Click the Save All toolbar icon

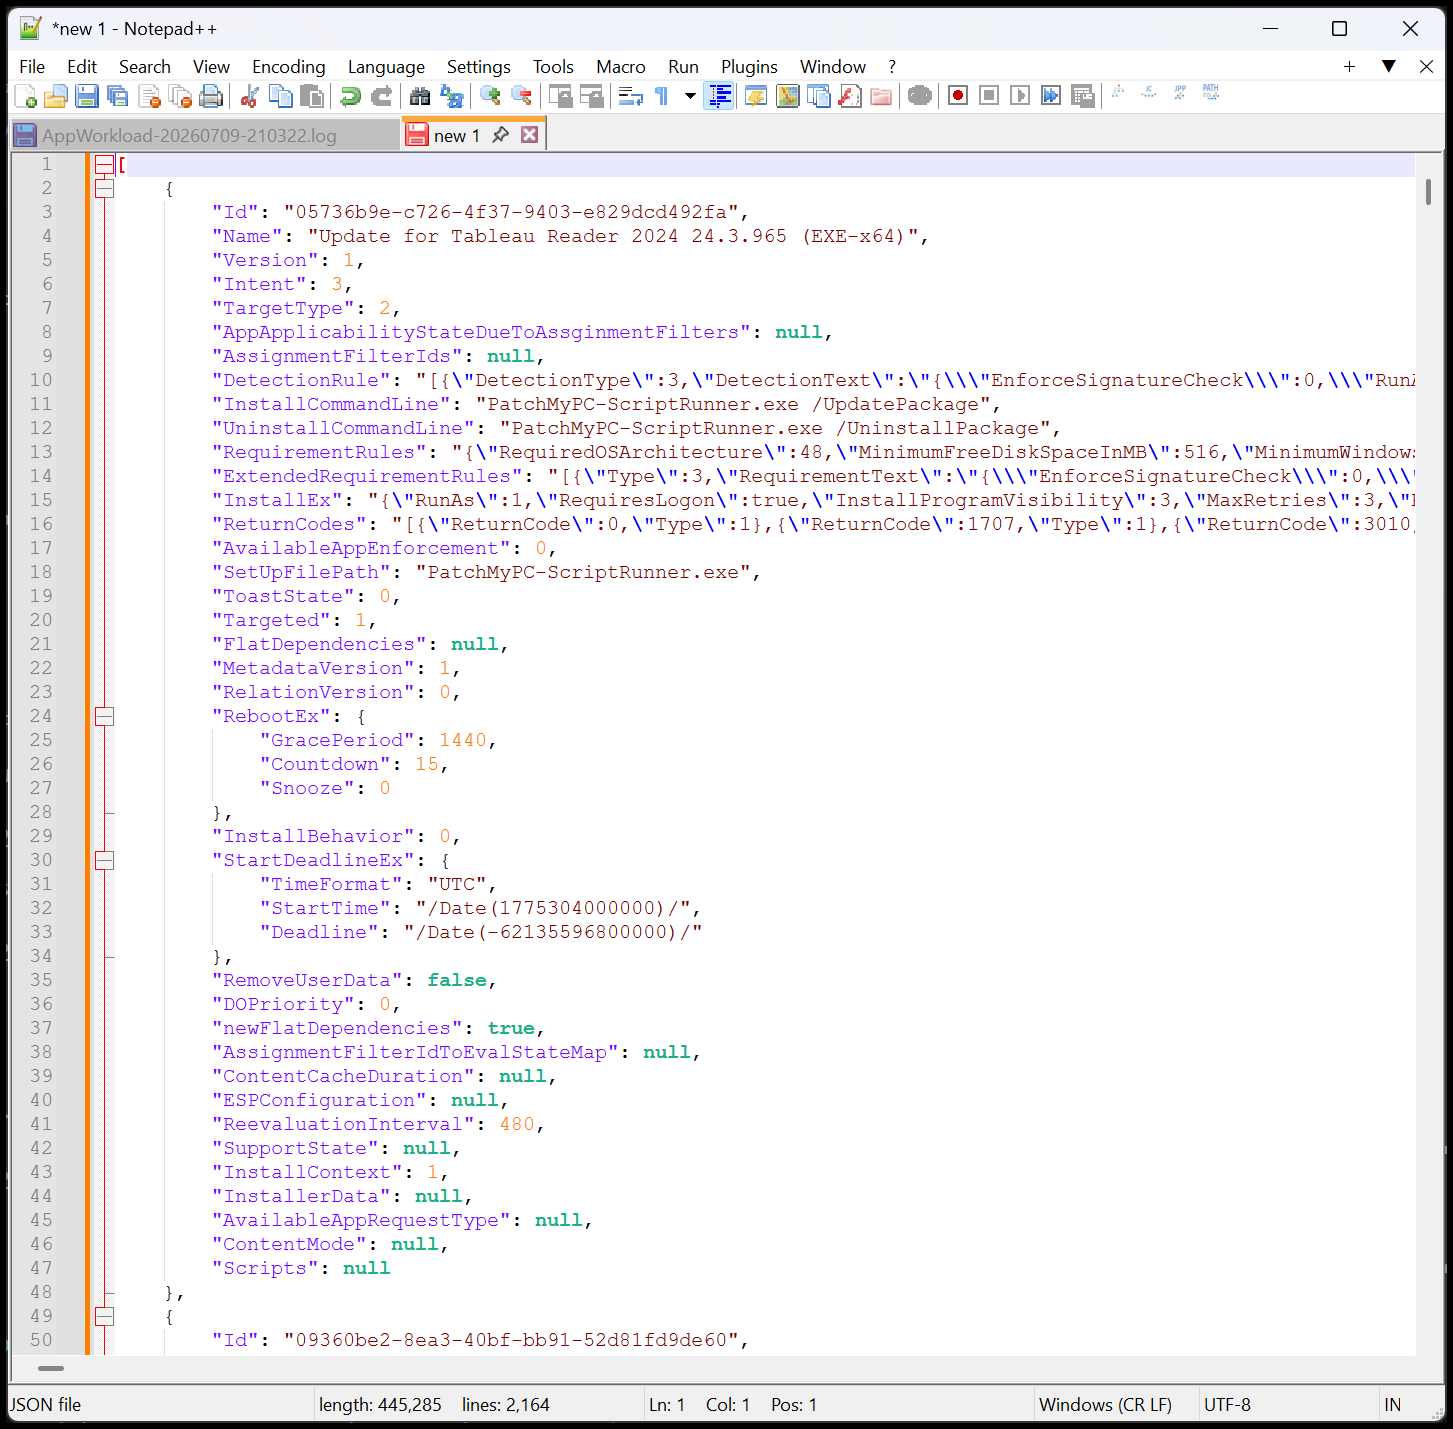point(118,96)
